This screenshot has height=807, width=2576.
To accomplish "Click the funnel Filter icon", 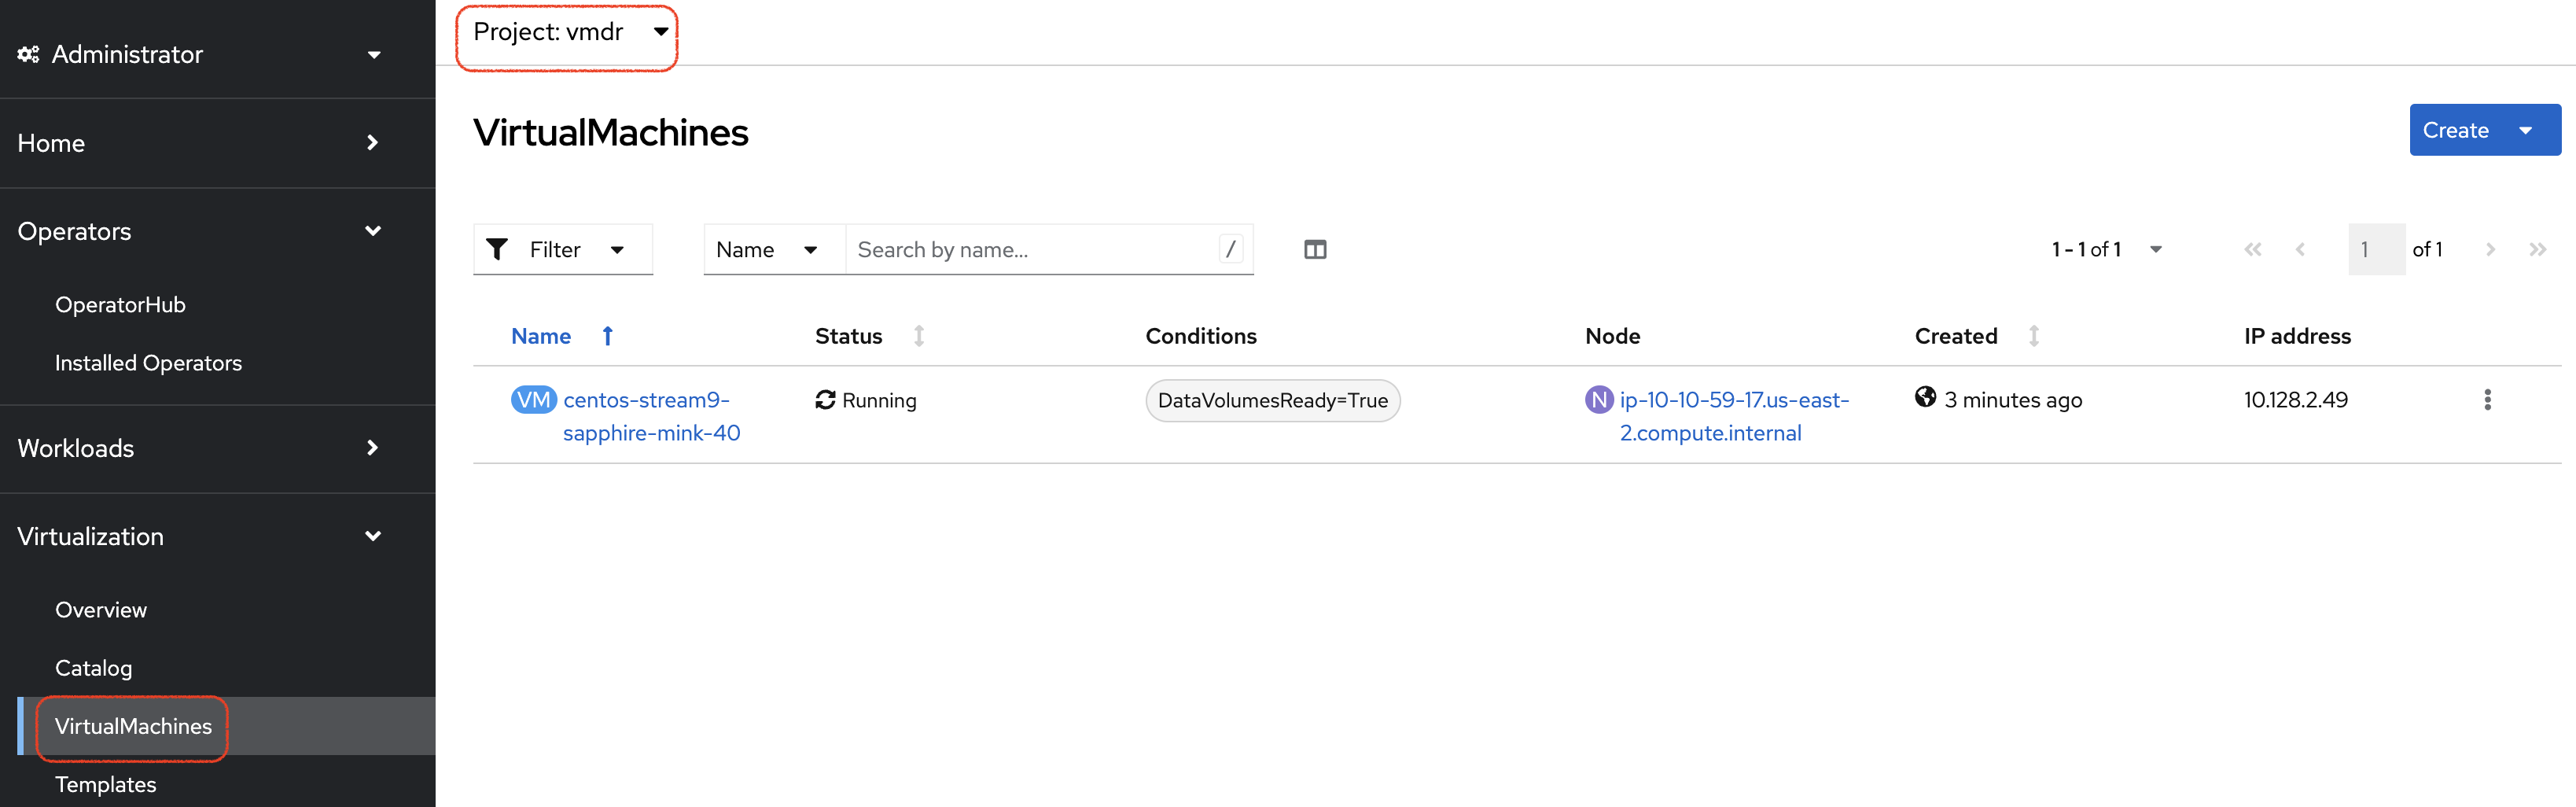I will [497, 249].
